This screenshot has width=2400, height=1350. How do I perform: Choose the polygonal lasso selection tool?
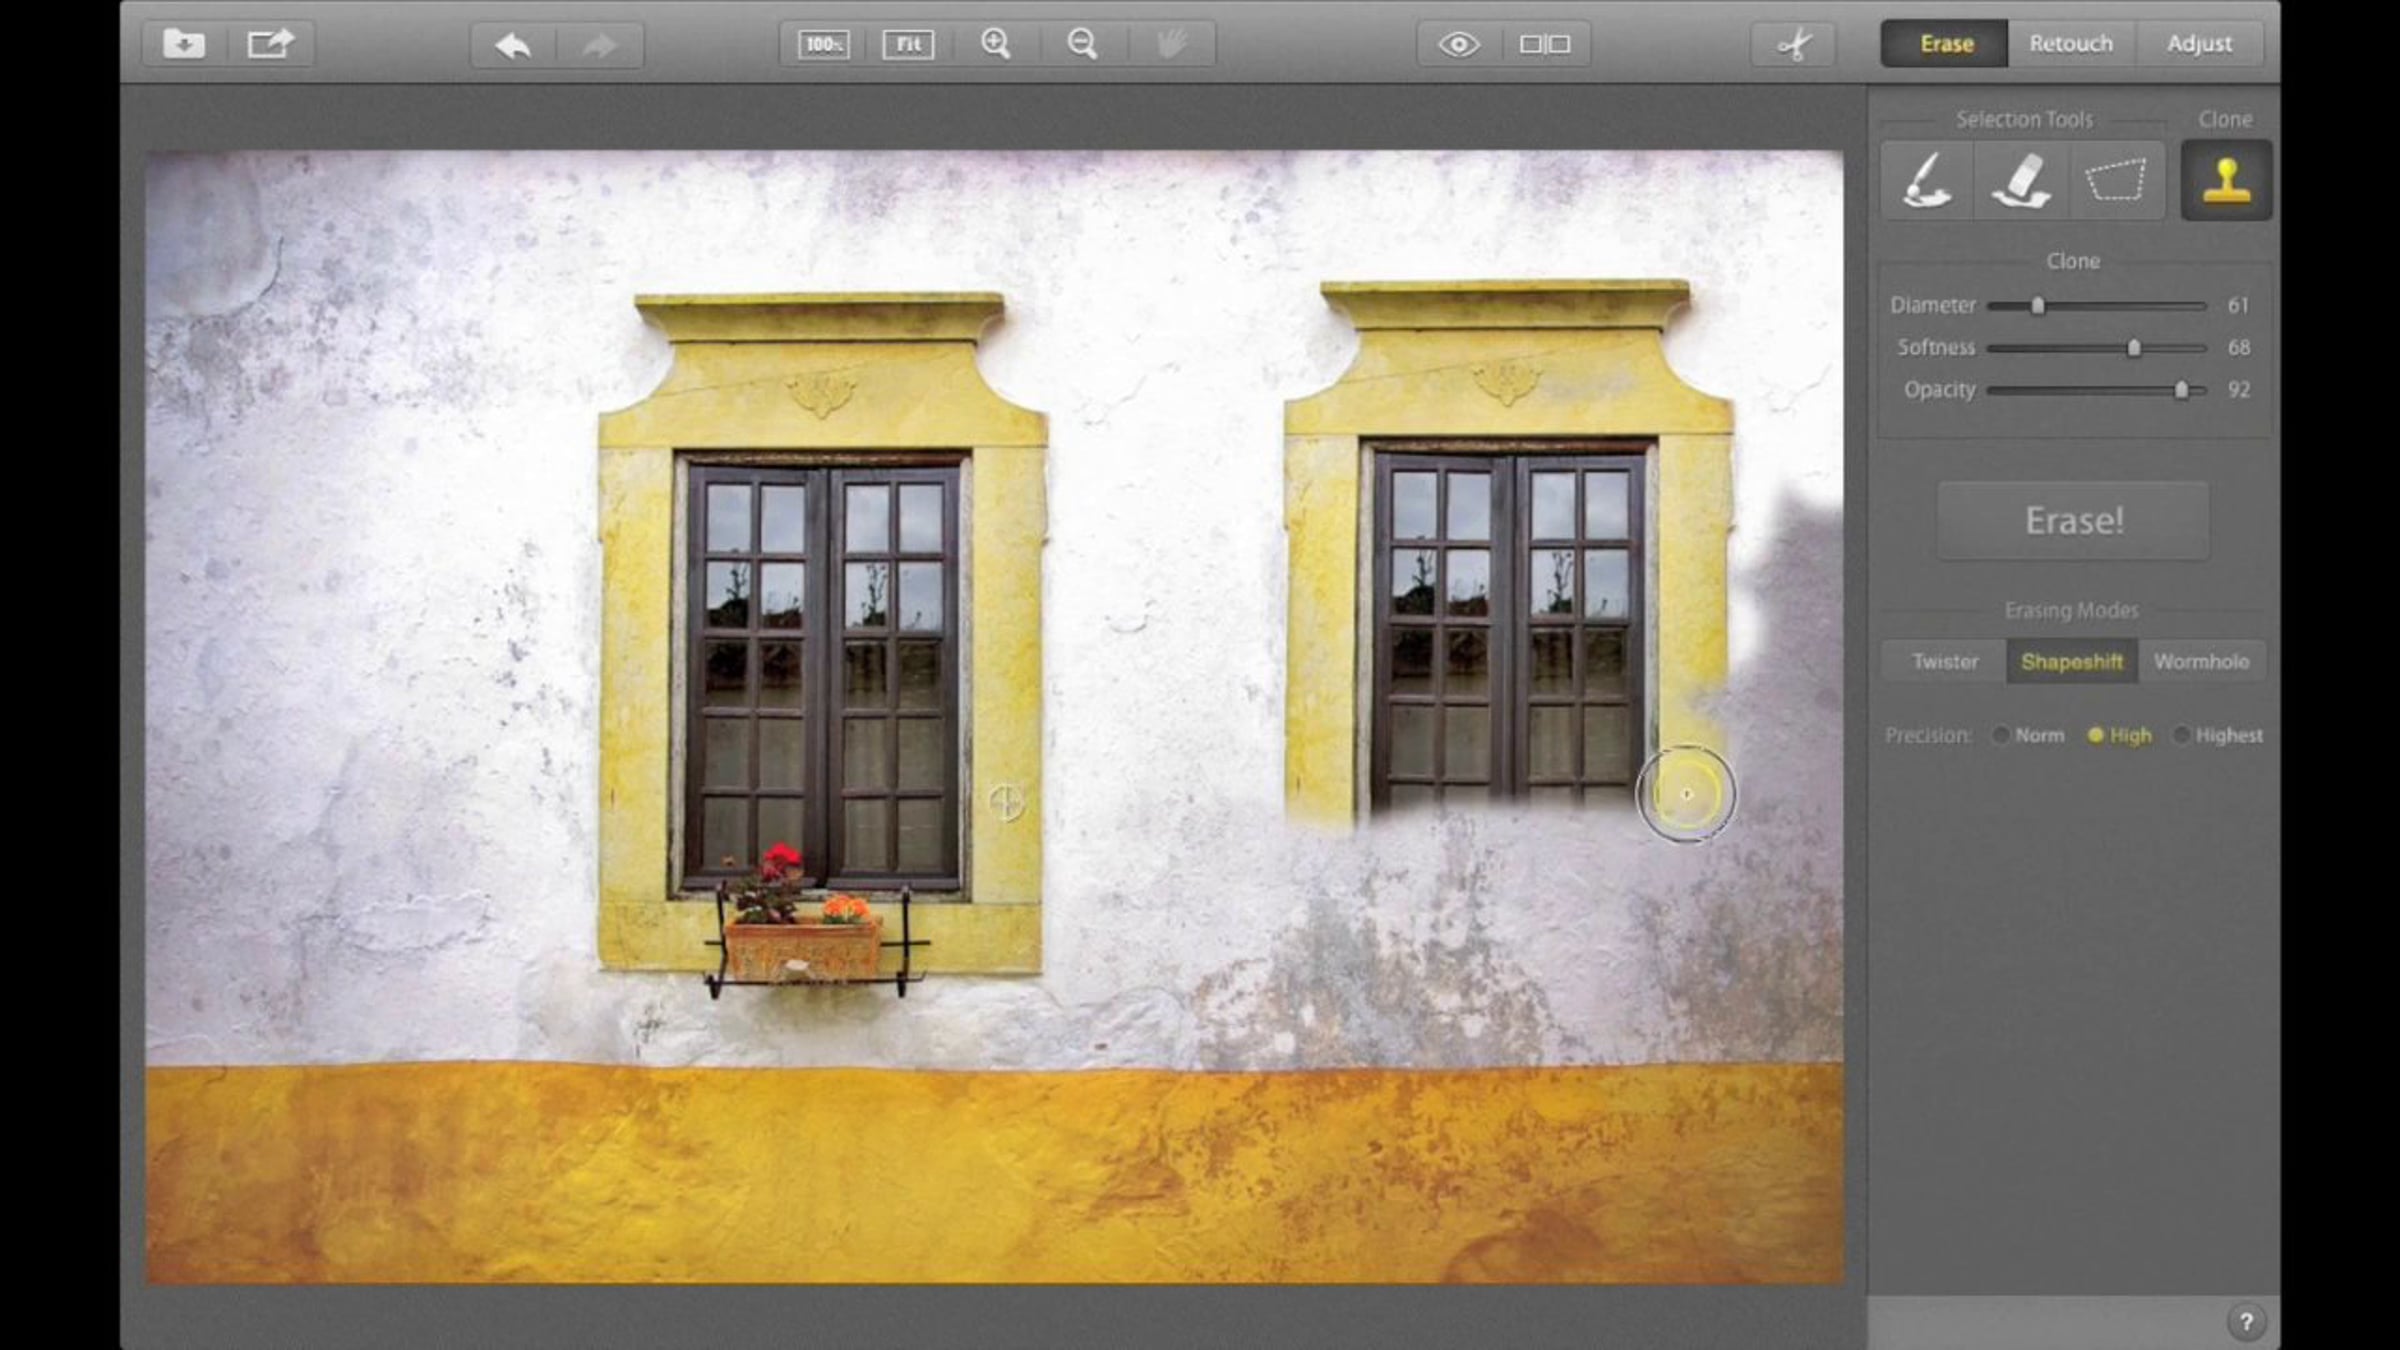[2115, 181]
